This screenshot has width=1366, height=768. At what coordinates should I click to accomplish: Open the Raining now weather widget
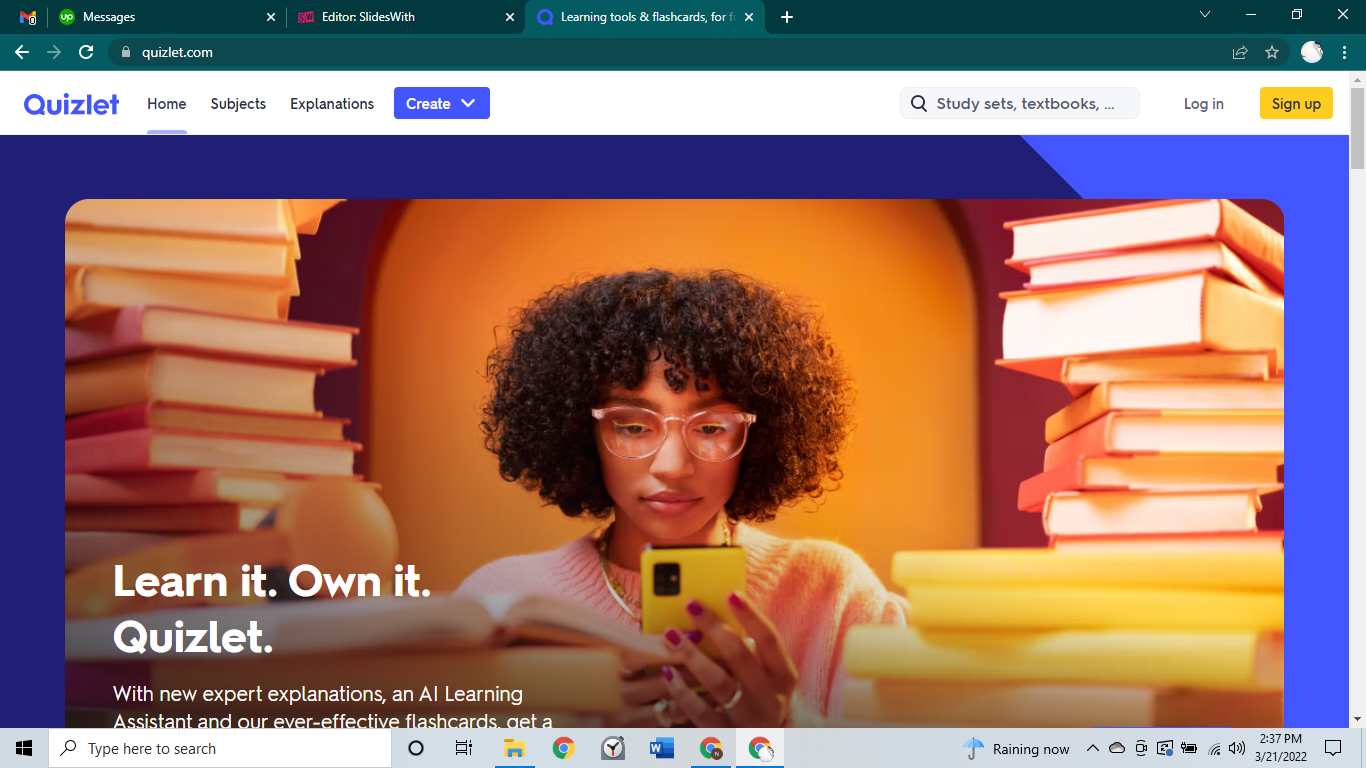(x=1016, y=749)
